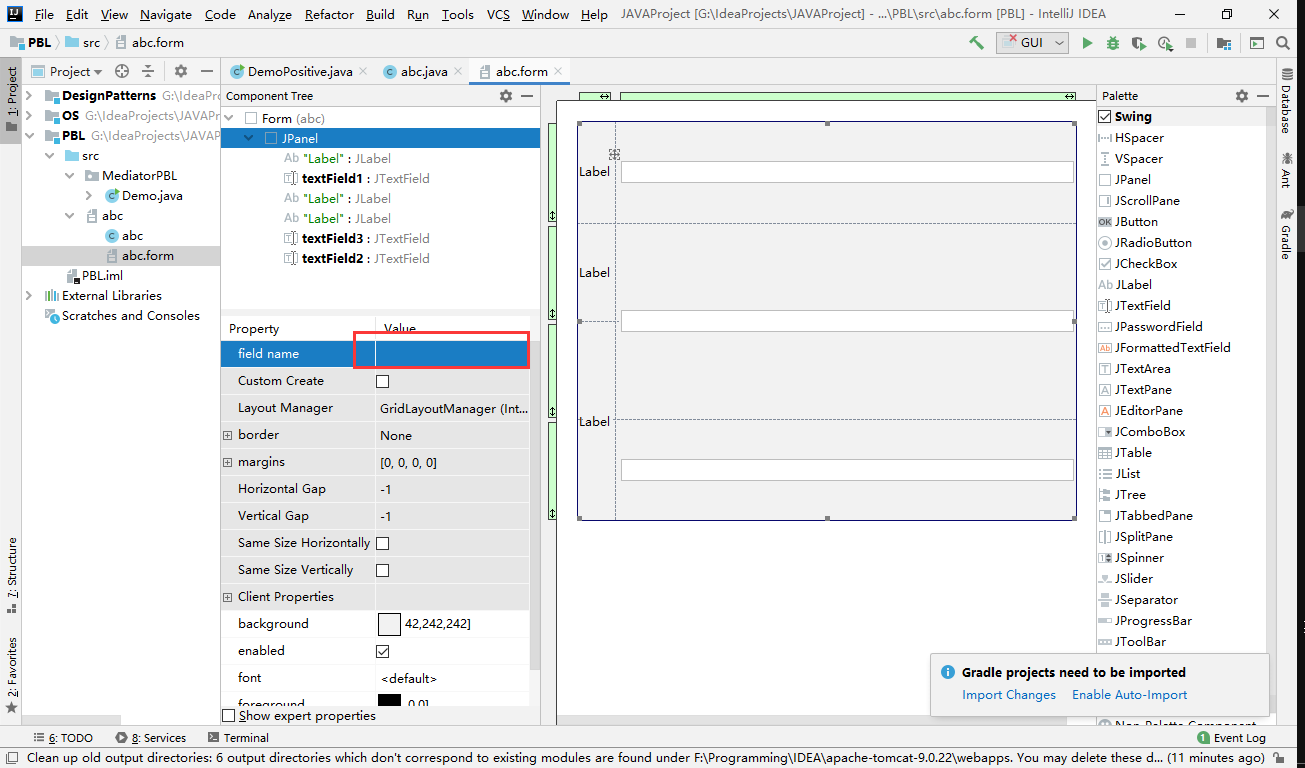The width and height of the screenshot is (1305, 768).
Task: Uncheck the enabled property checkbox
Action: pos(383,651)
